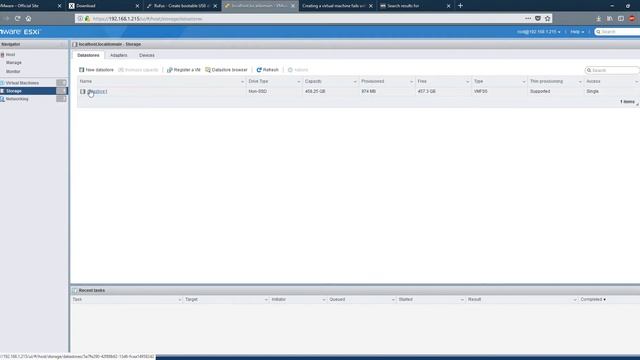640x360 pixels.
Task: Select Host in the Navigator
Action: click(10, 55)
